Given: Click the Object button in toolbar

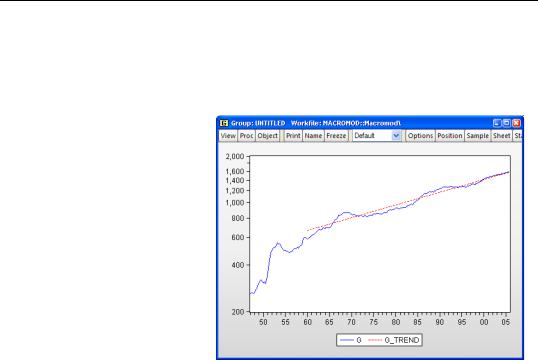Looking at the screenshot, I should click(x=268, y=136).
